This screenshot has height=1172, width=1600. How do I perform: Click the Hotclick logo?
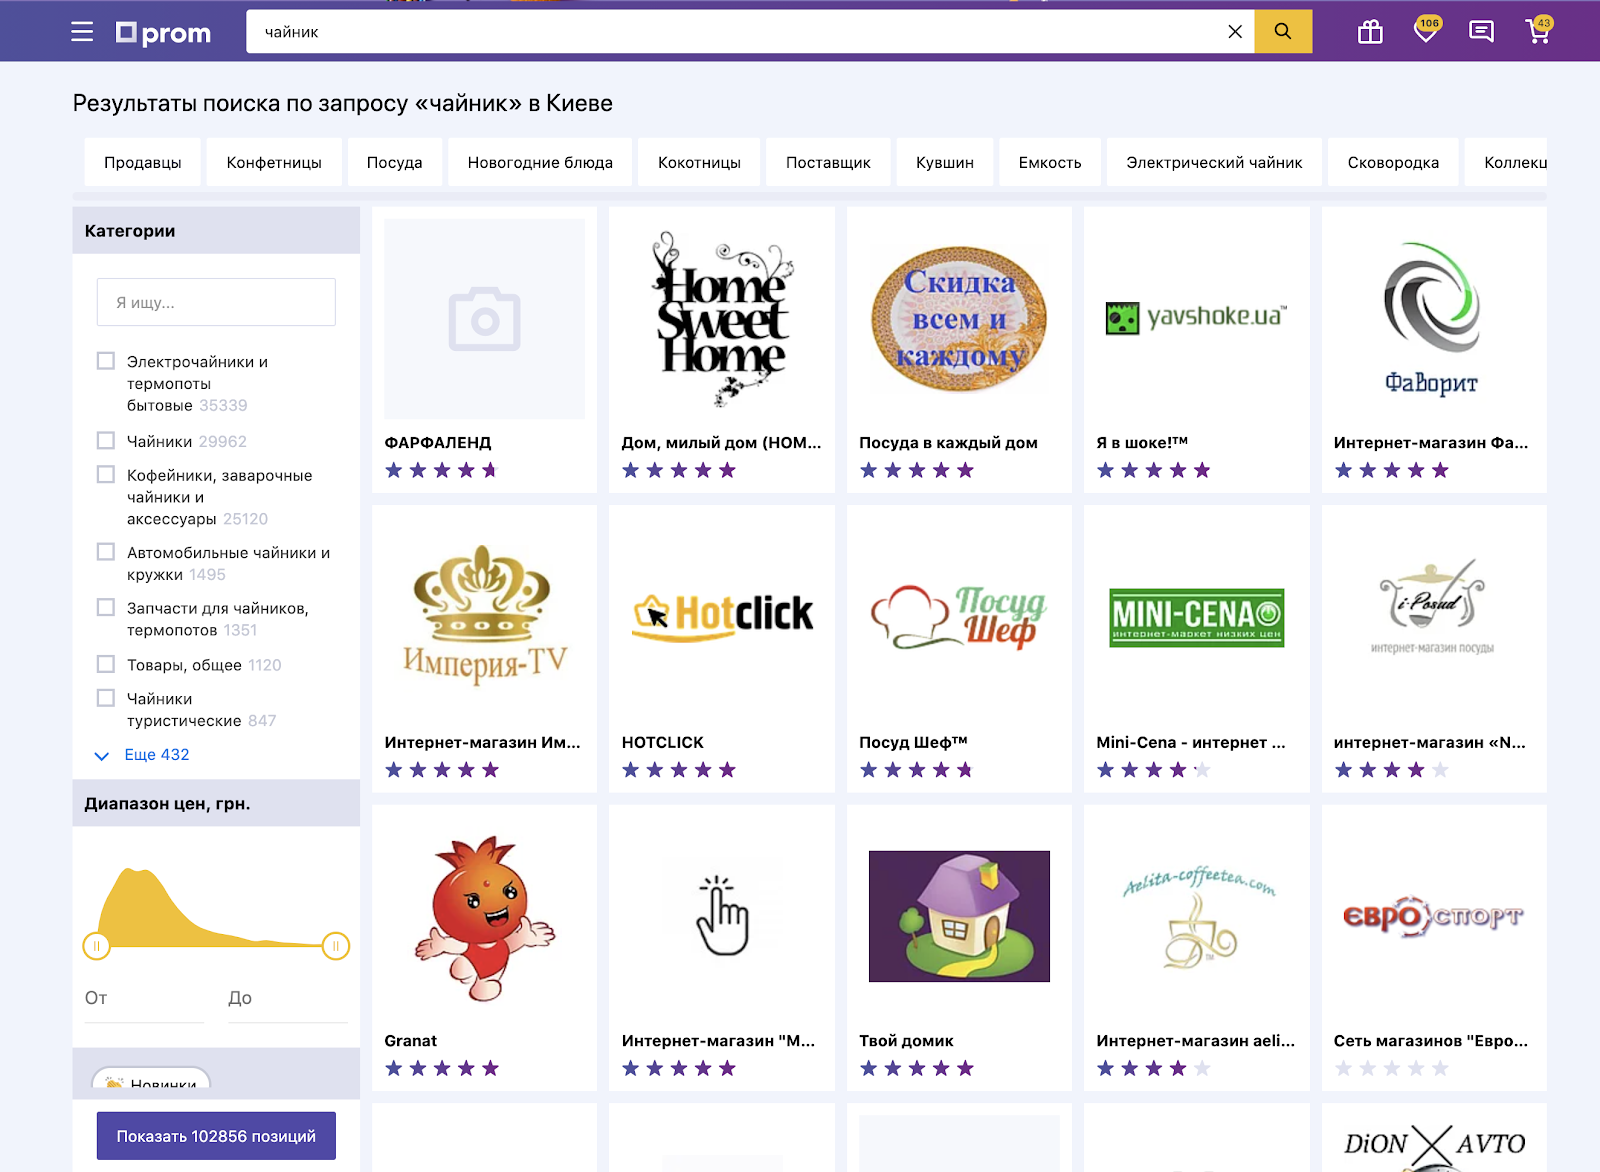[x=722, y=615]
